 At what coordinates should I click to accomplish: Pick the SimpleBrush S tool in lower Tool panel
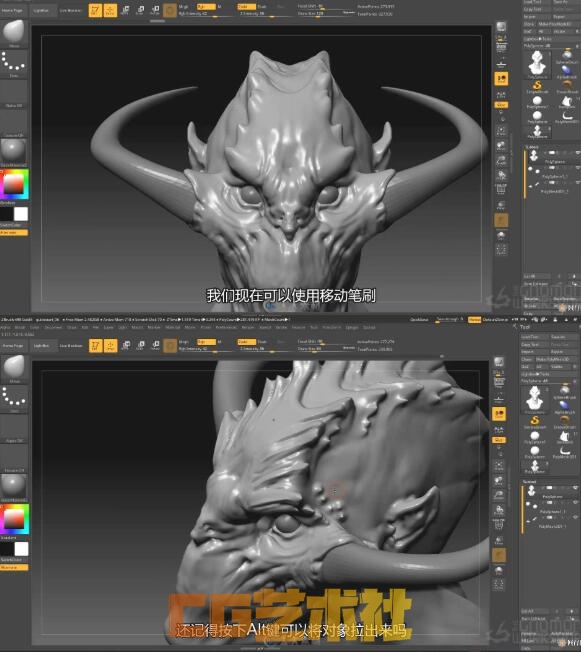[x=535, y=422]
